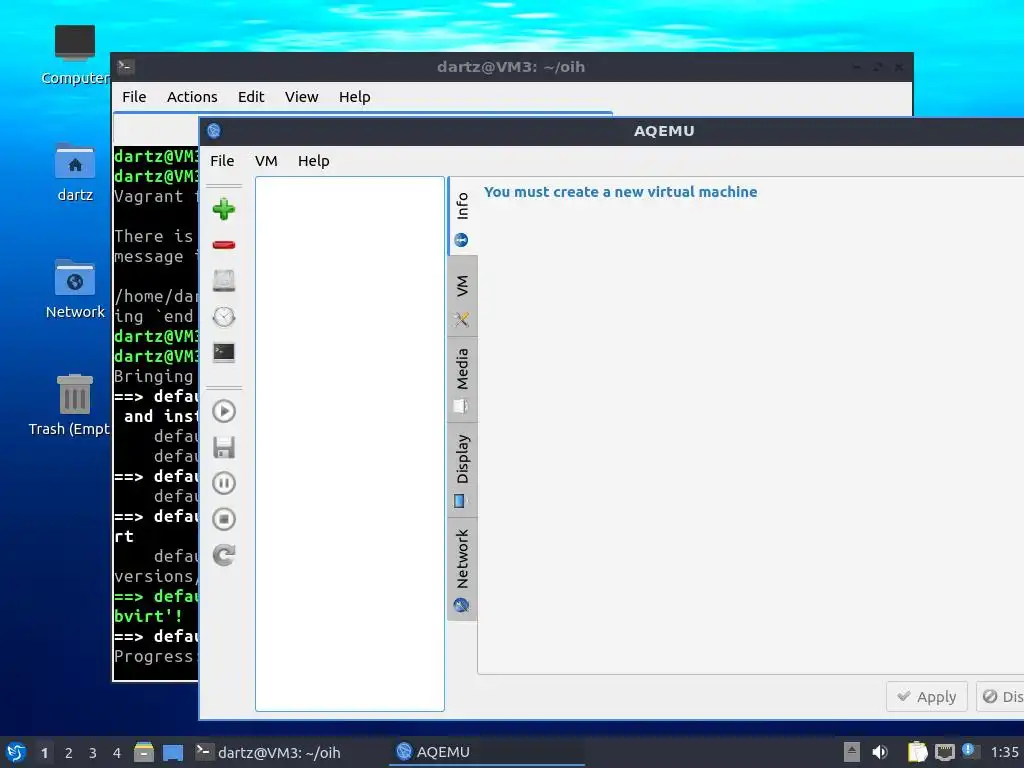The height and width of the screenshot is (768, 1024).
Task: Activate the AQEMU taskbar button
Action: tap(487, 752)
